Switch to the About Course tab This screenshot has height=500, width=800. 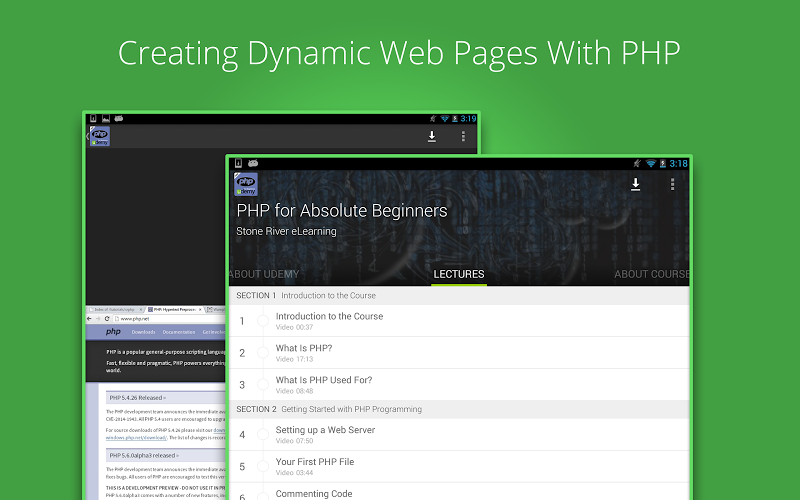pyautogui.click(x=651, y=274)
